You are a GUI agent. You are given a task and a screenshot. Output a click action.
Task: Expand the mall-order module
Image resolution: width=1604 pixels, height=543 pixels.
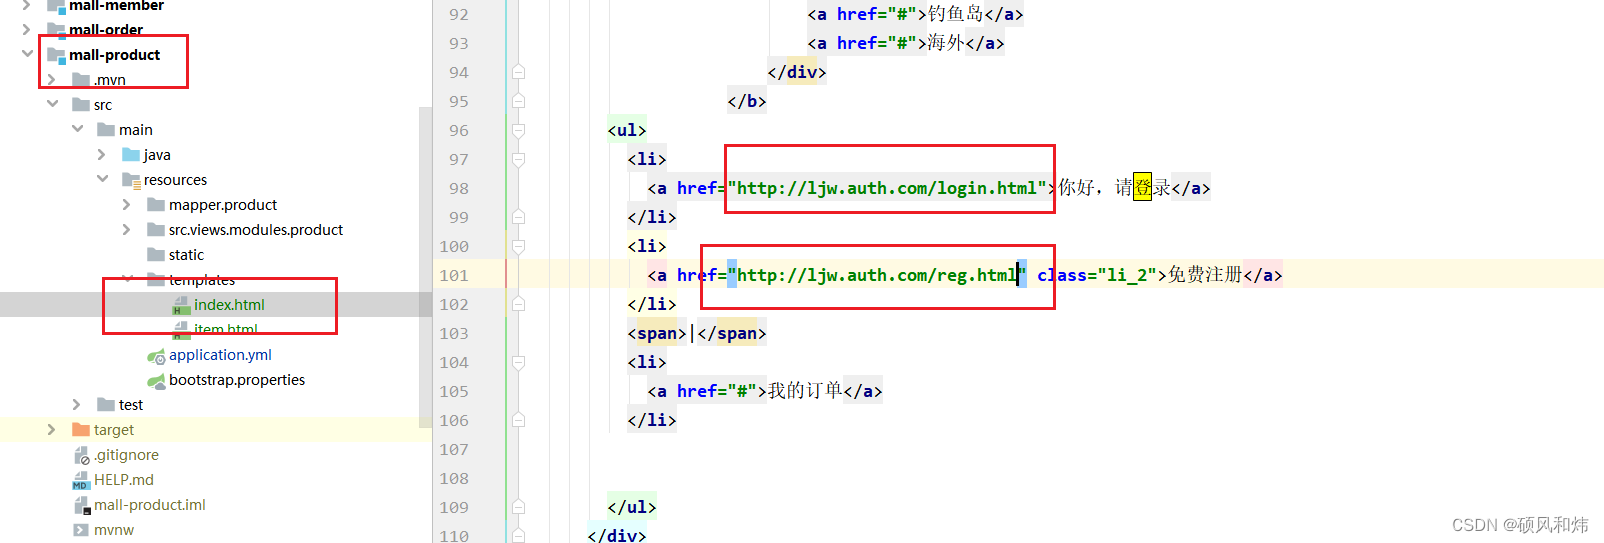tap(27, 29)
